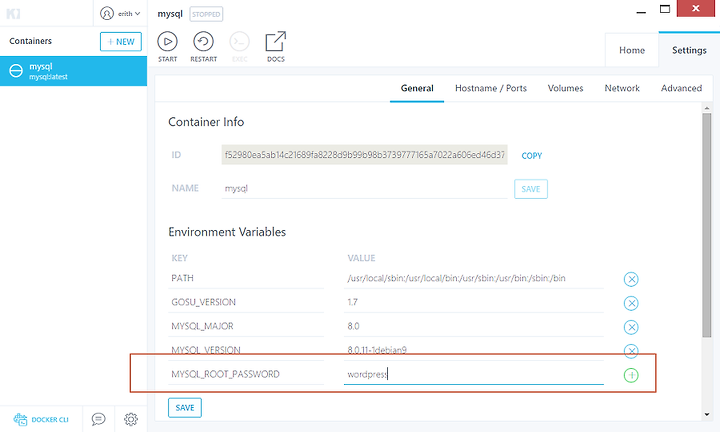Click the scroll up arrow
Screen dimensions: 720x432
click(x=707, y=108)
